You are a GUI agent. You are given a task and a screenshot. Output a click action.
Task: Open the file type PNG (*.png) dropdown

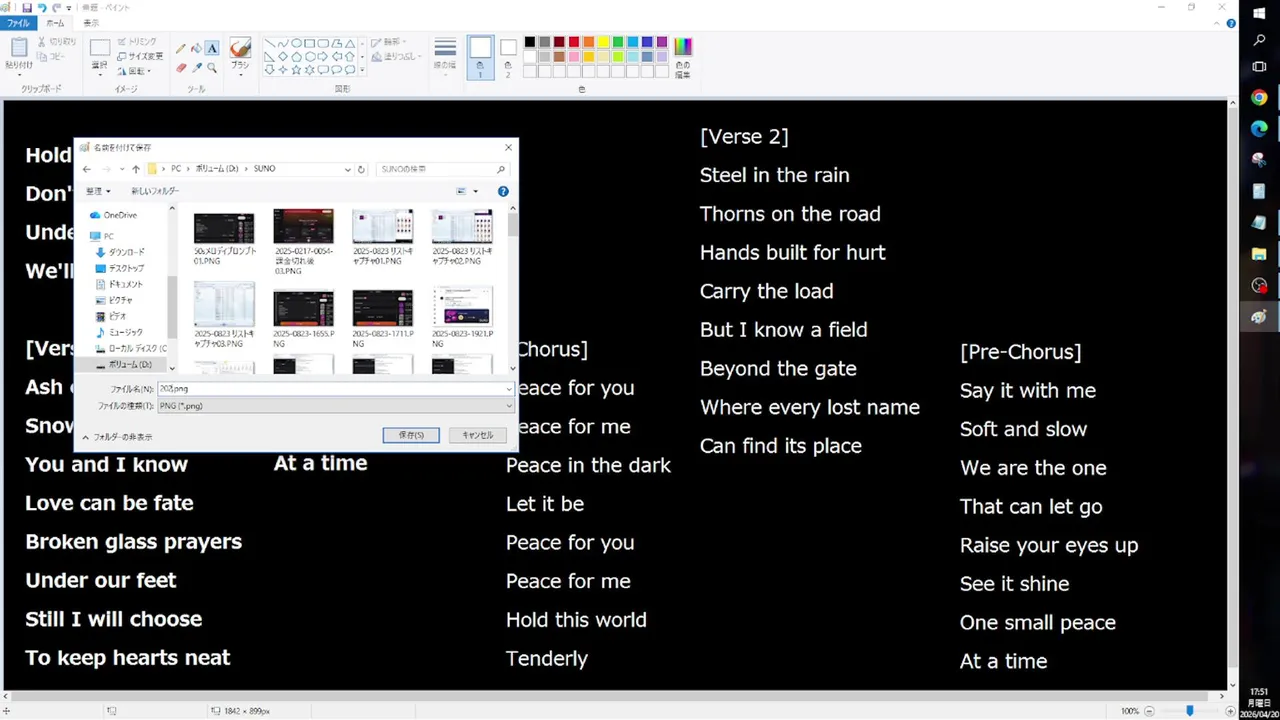pos(336,406)
